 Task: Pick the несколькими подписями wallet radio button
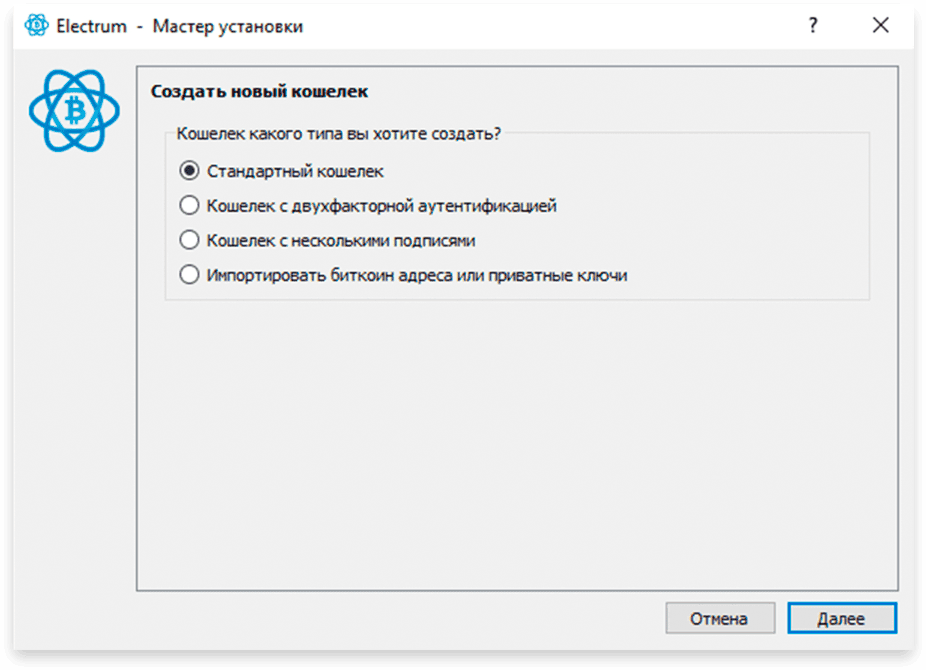coord(189,240)
